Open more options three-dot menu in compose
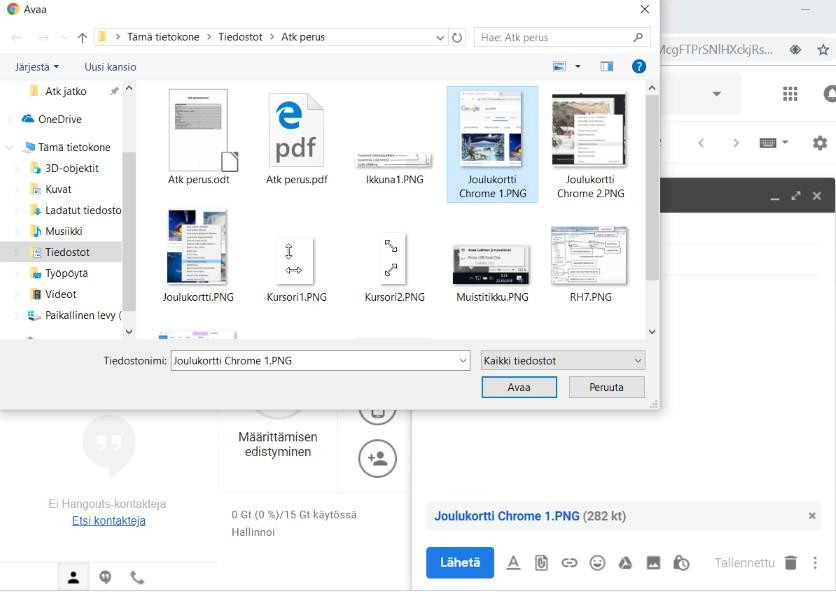The height and width of the screenshot is (594, 836). (x=815, y=563)
